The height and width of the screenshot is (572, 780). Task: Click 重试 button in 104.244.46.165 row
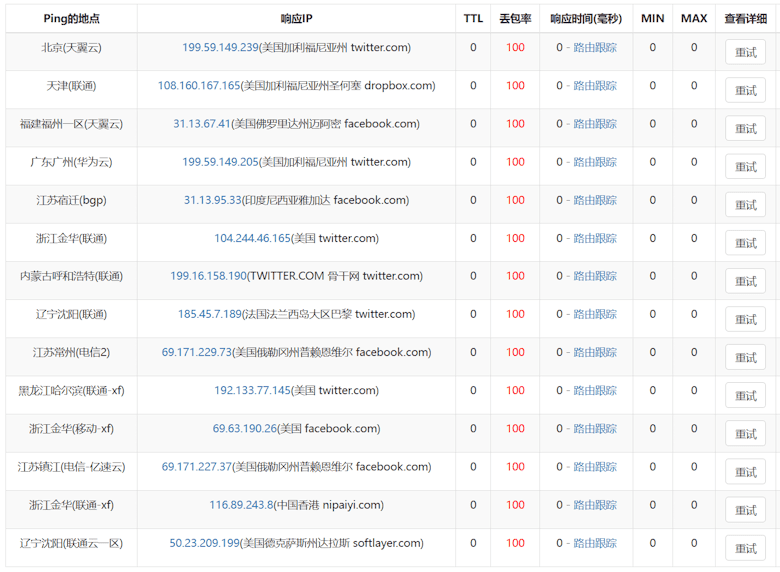click(x=745, y=243)
